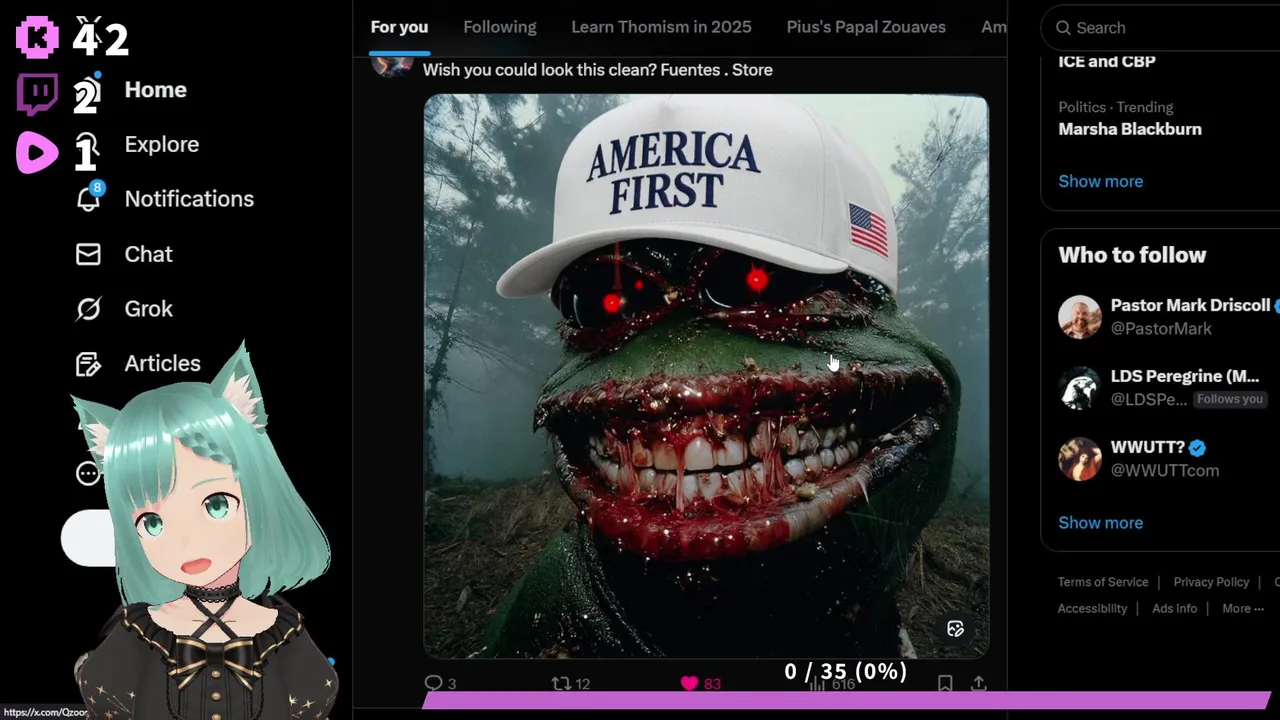This screenshot has height=720, width=1280.
Task: Click the Articles document icon
Action: [x=88, y=364]
